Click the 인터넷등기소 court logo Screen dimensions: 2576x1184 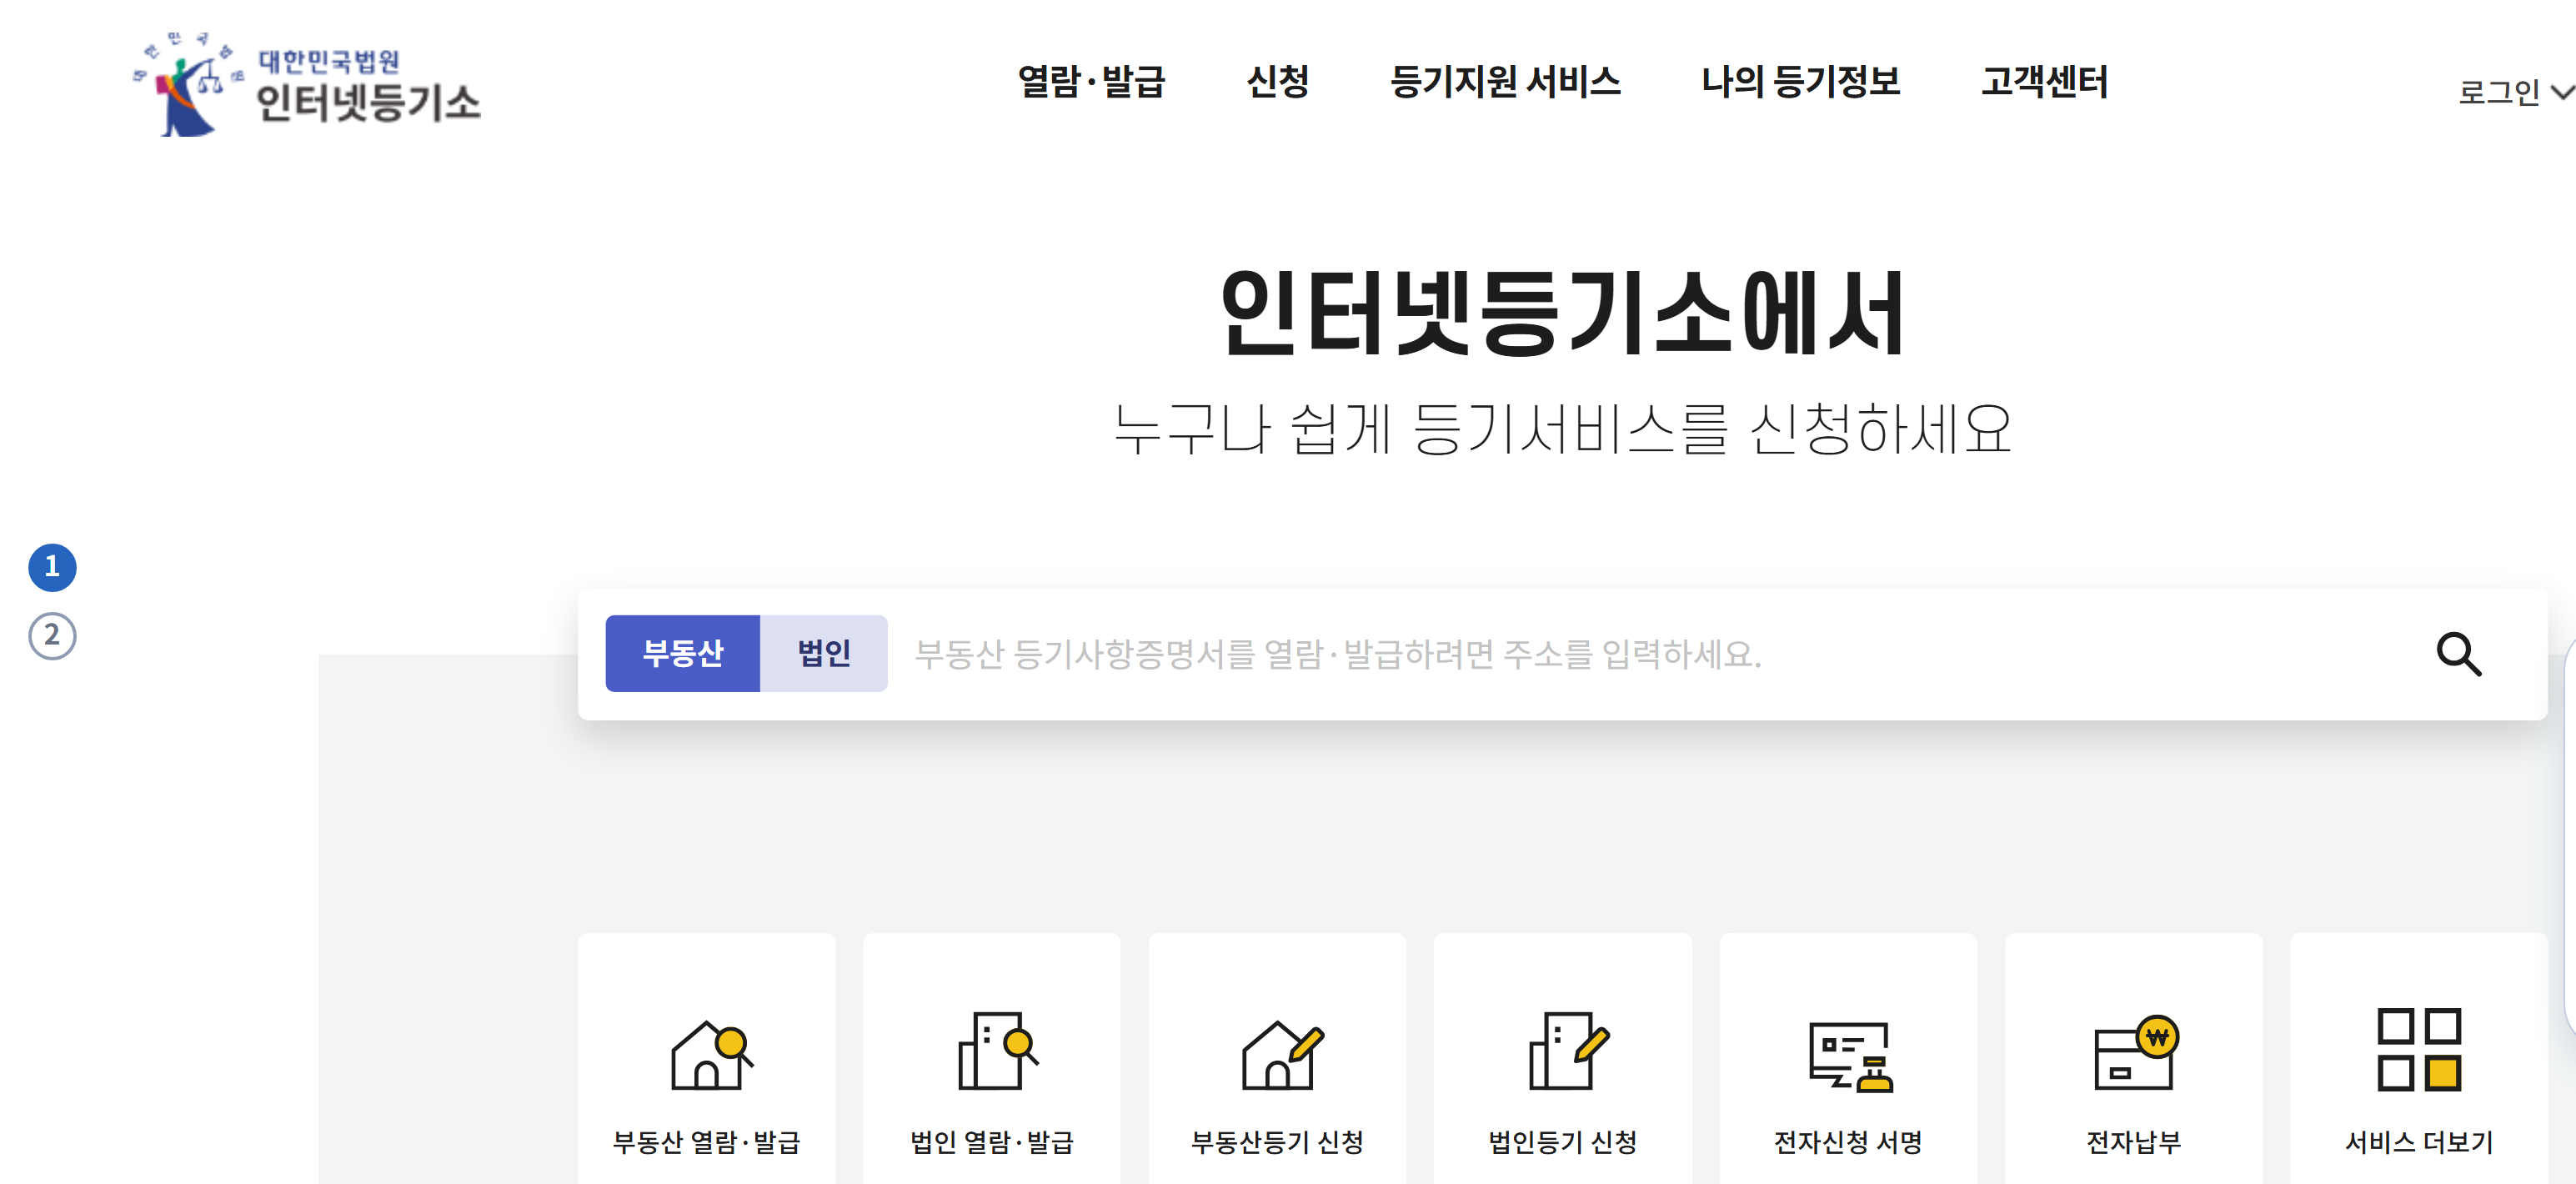tap(306, 86)
